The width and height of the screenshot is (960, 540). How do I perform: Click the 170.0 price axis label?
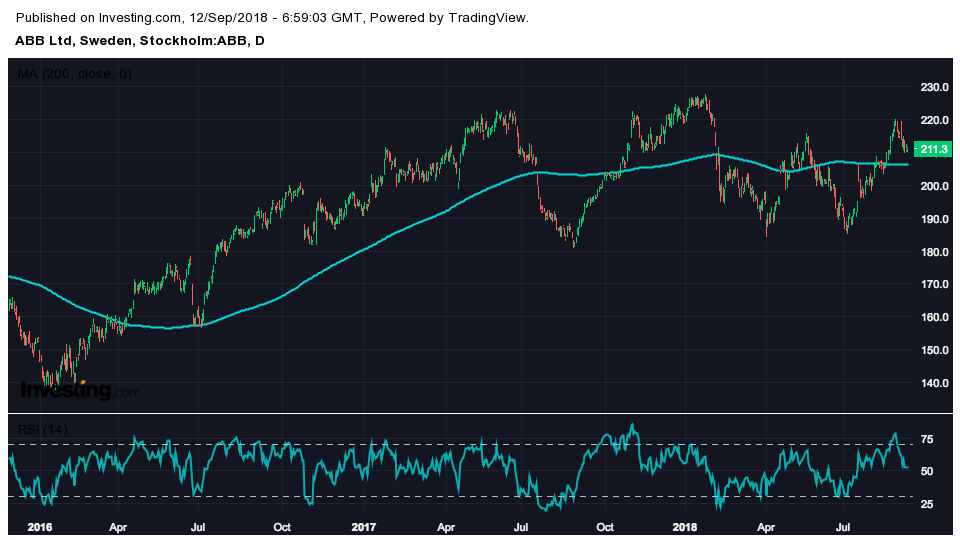[934, 285]
